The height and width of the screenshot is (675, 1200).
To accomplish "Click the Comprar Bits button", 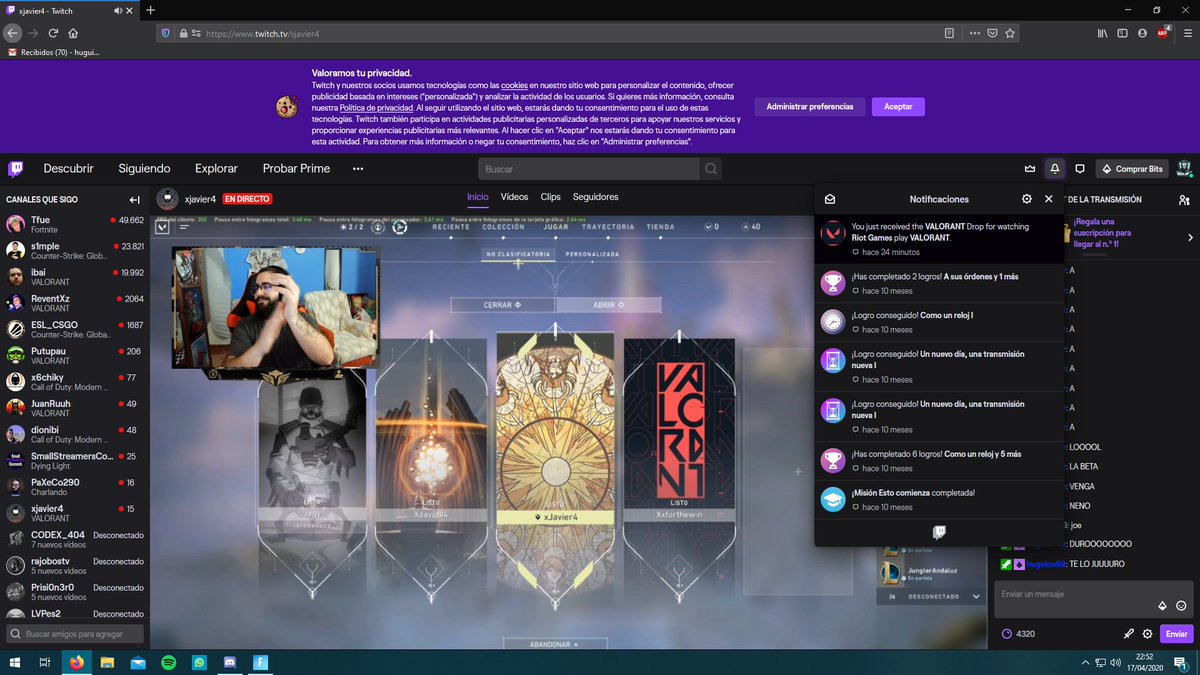I will (1132, 169).
